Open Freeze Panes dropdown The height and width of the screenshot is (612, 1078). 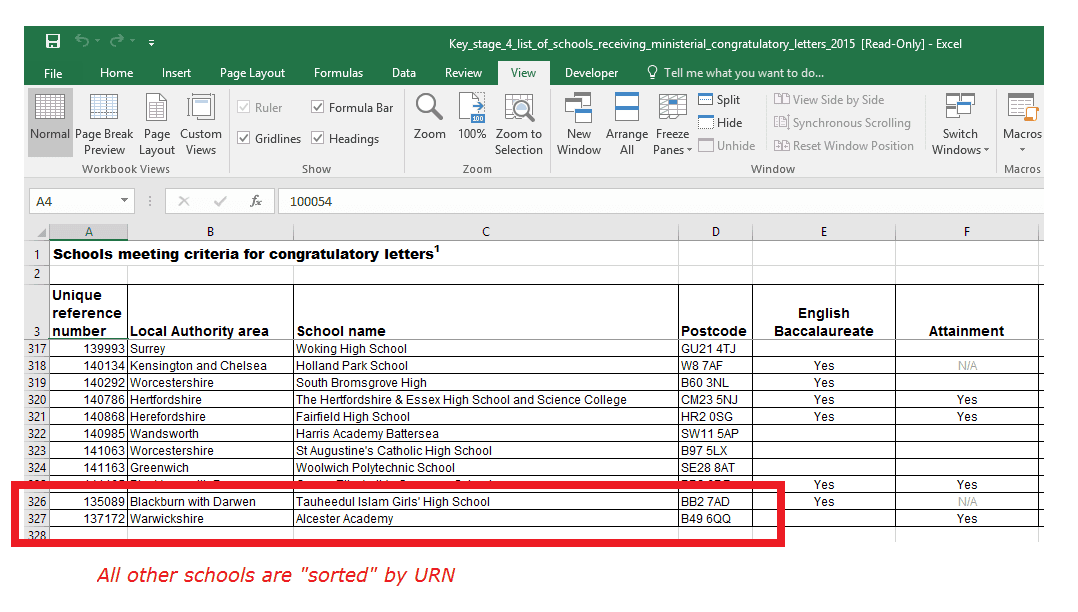point(672,124)
